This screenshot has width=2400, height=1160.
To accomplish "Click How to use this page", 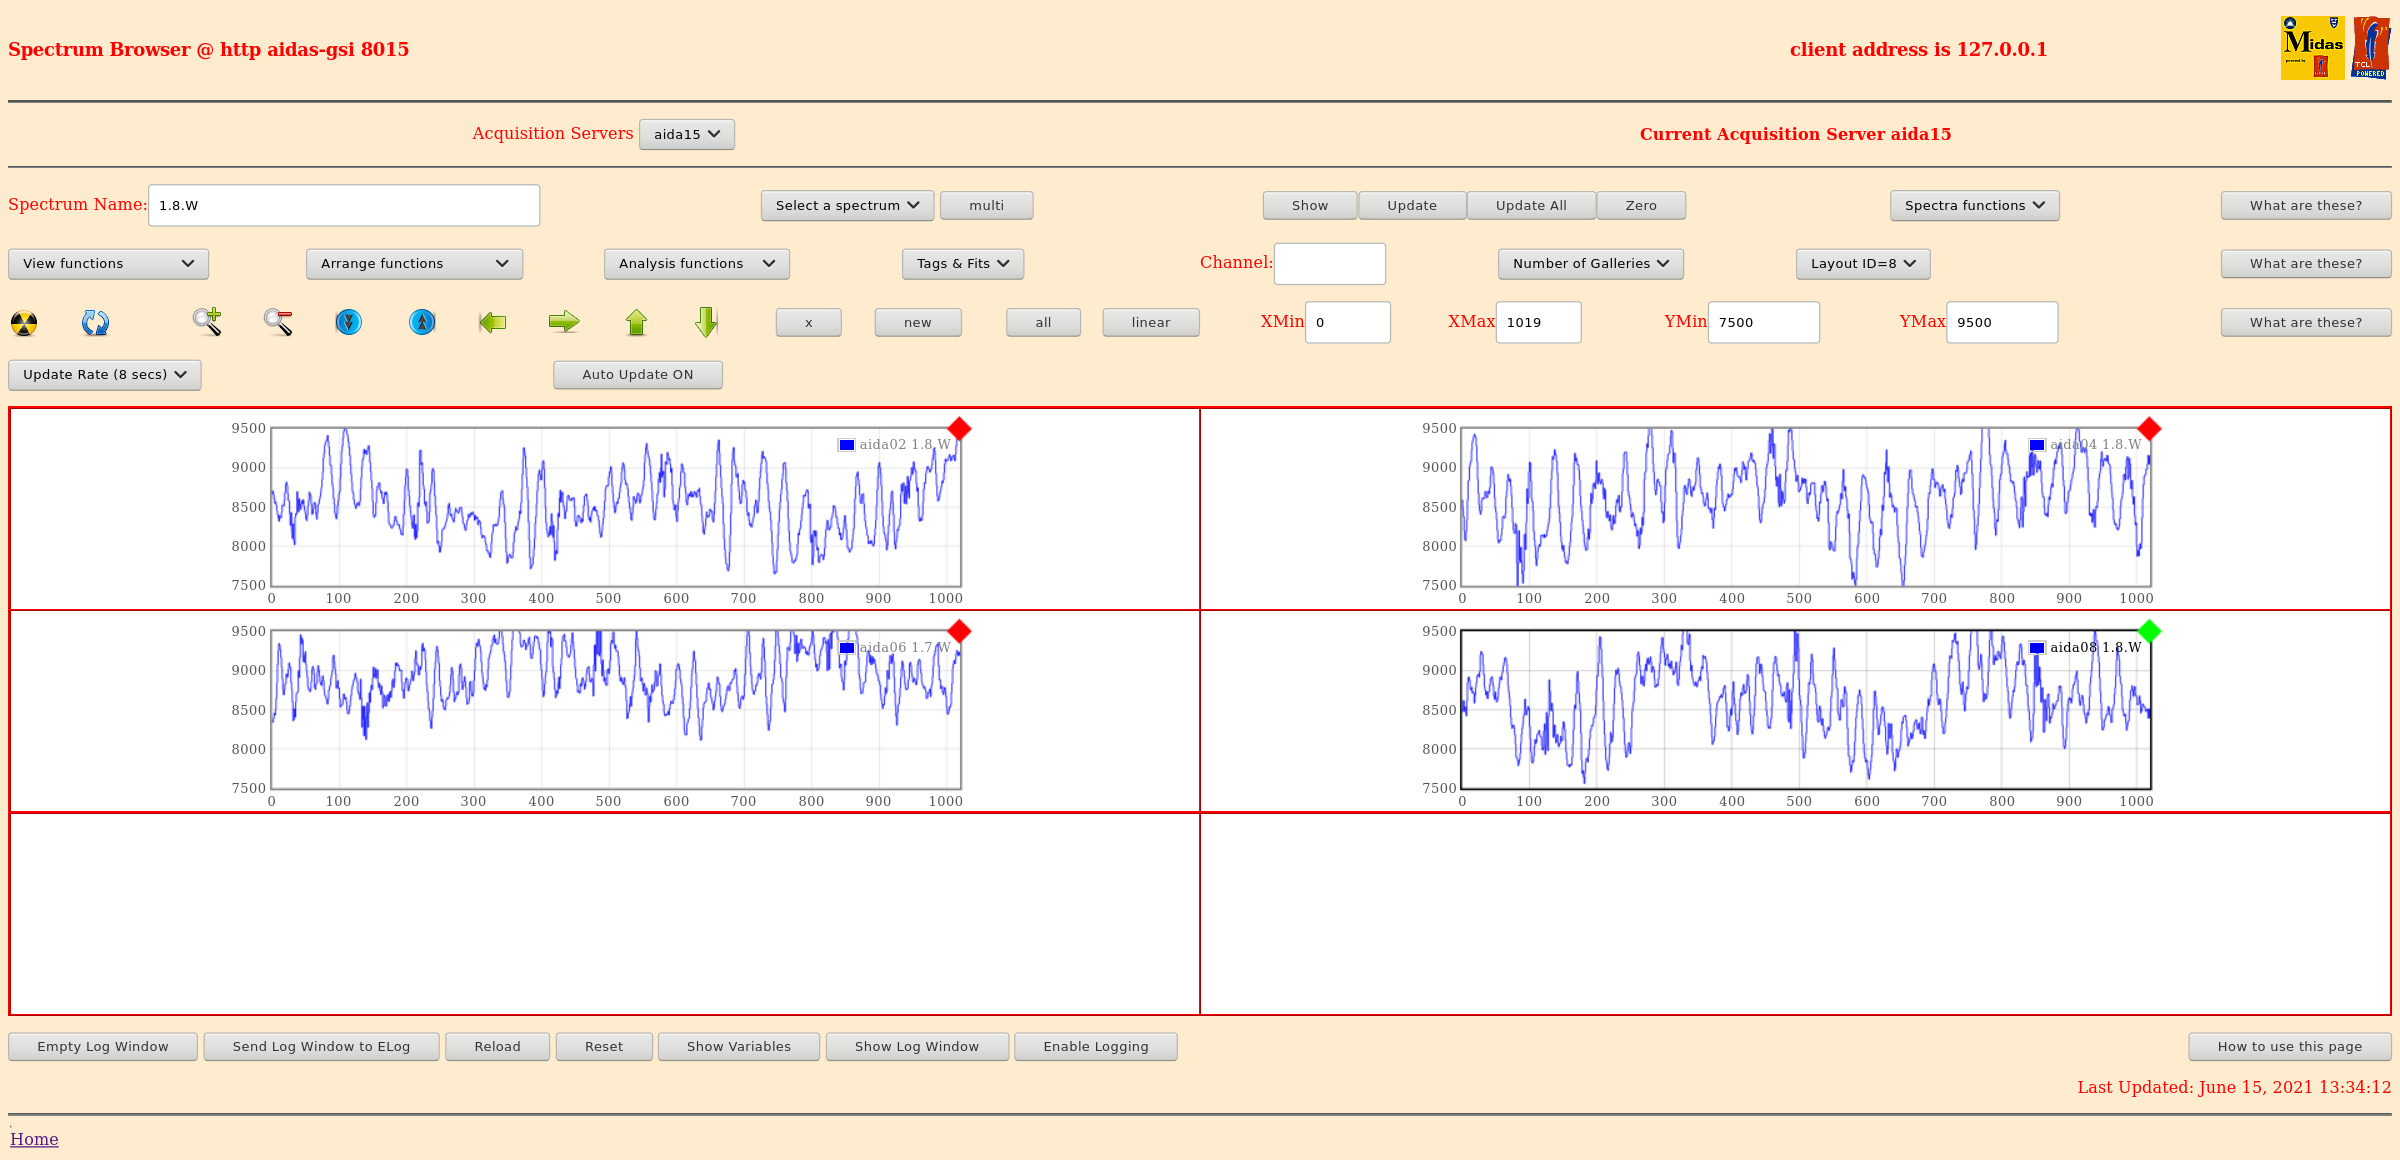I will [x=2290, y=1047].
